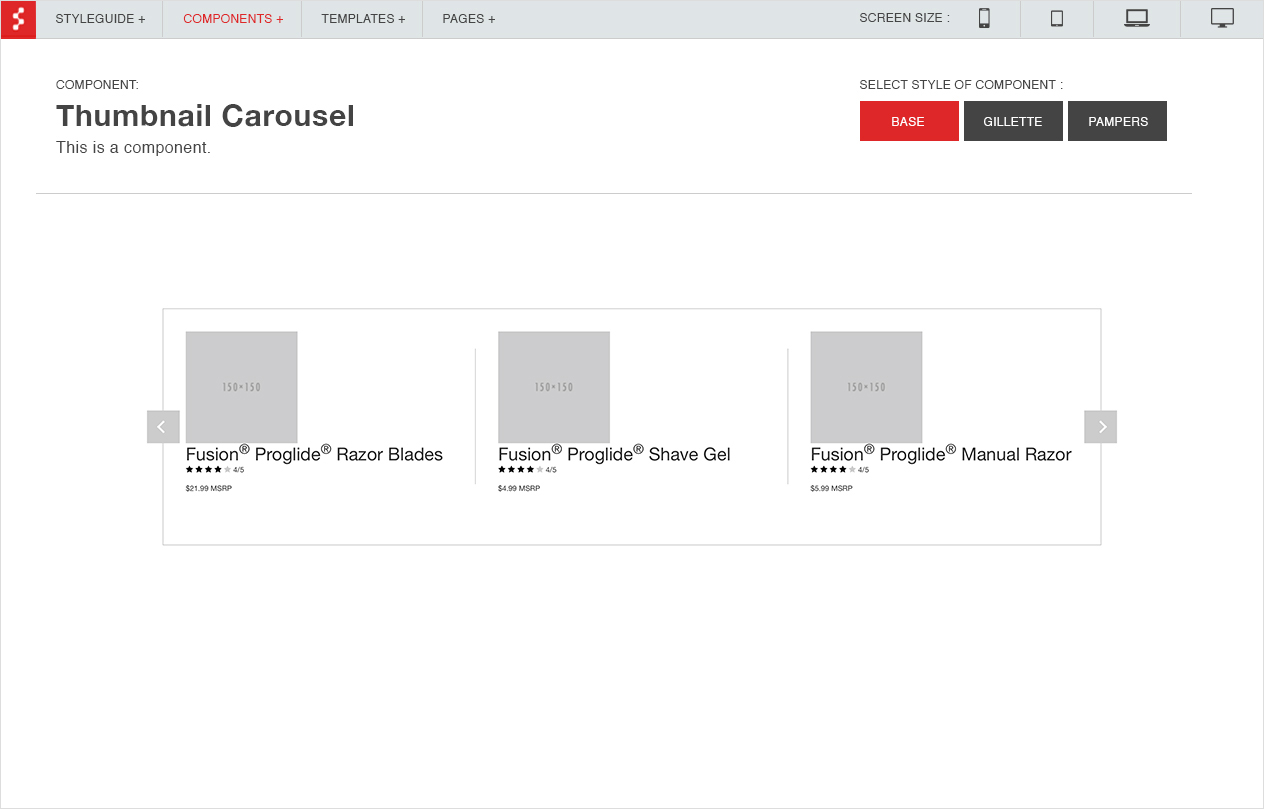Open the Pages menu
The height and width of the screenshot is (809, 1264).
pyautogui.click(x=468, y=19)
